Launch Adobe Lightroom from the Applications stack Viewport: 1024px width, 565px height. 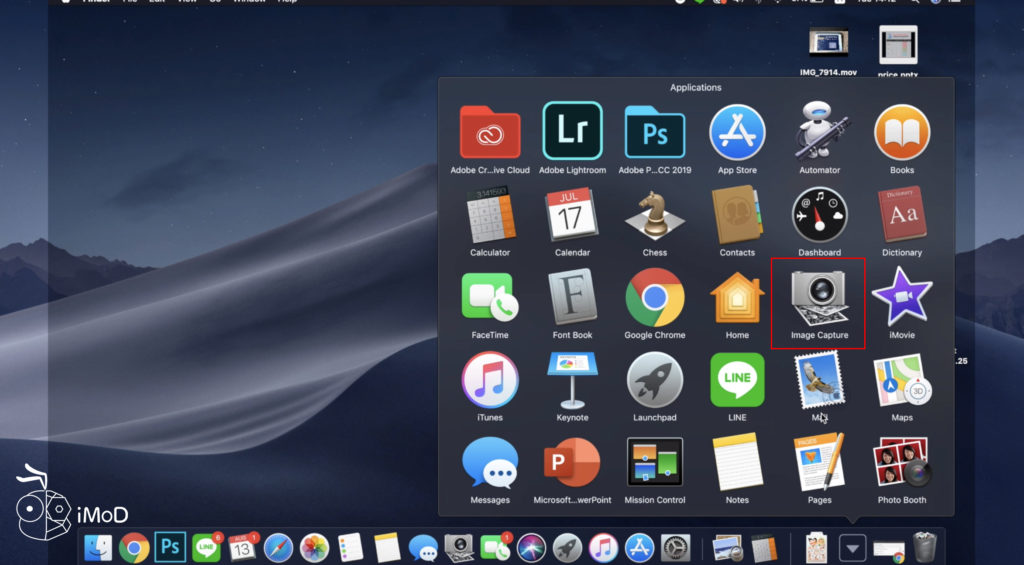572,131
